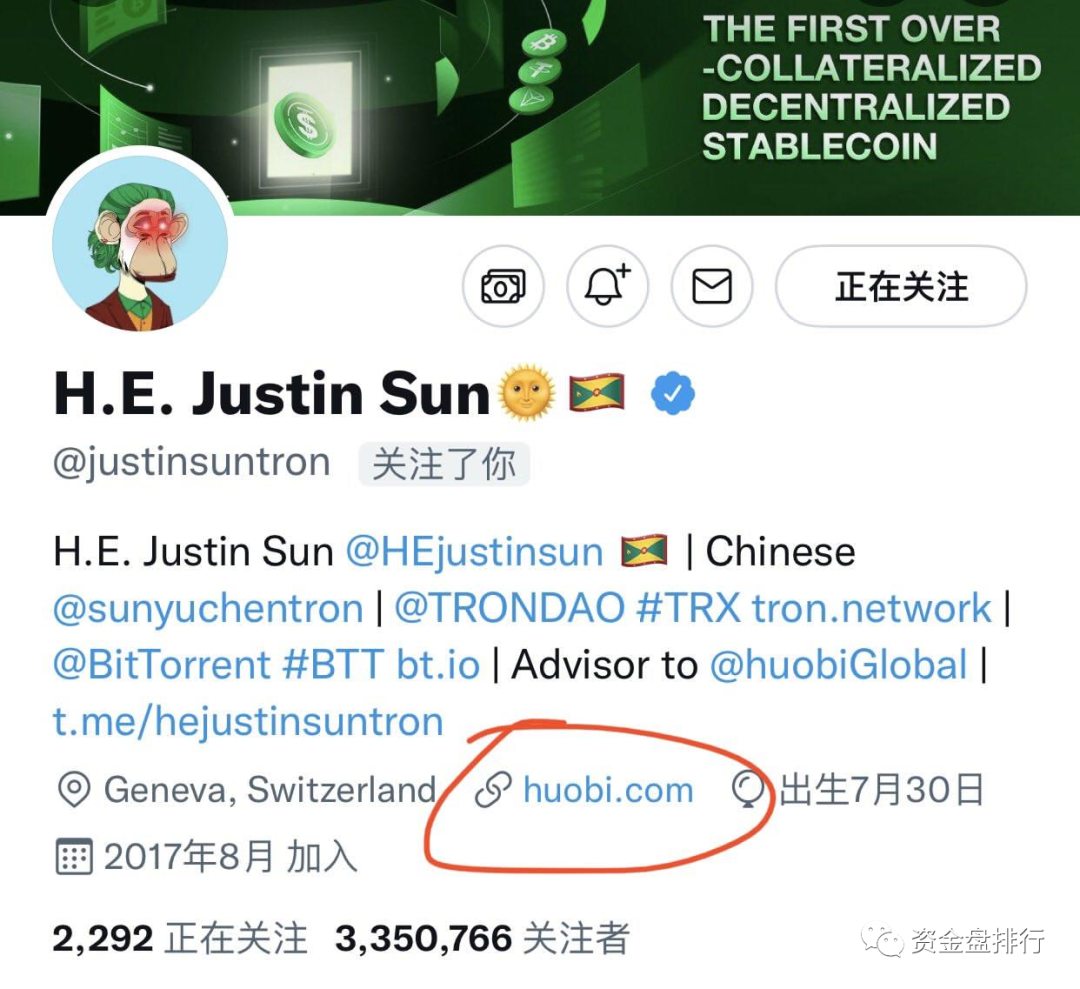Tap the blue verified badge

(673, 393)
